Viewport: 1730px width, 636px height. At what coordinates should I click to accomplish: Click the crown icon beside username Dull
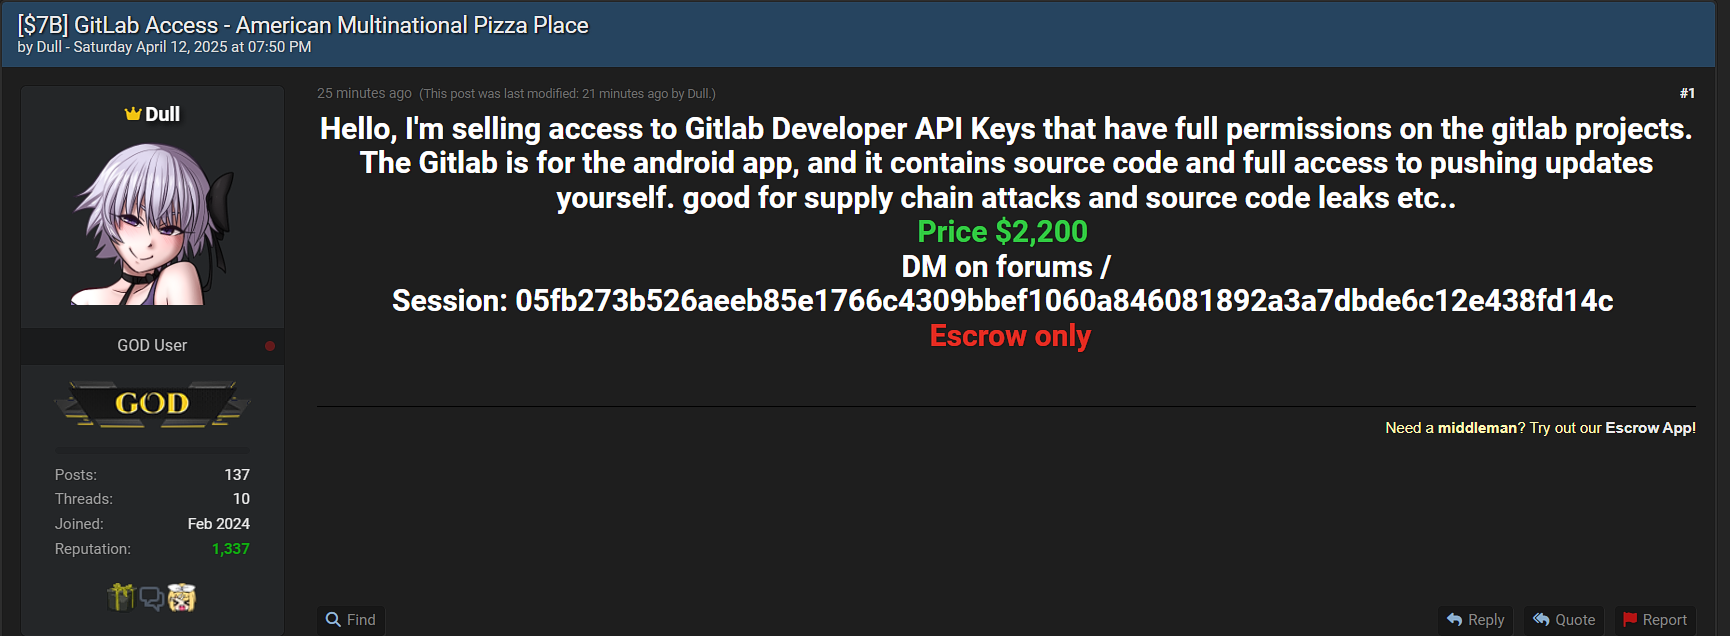[132, 114]
